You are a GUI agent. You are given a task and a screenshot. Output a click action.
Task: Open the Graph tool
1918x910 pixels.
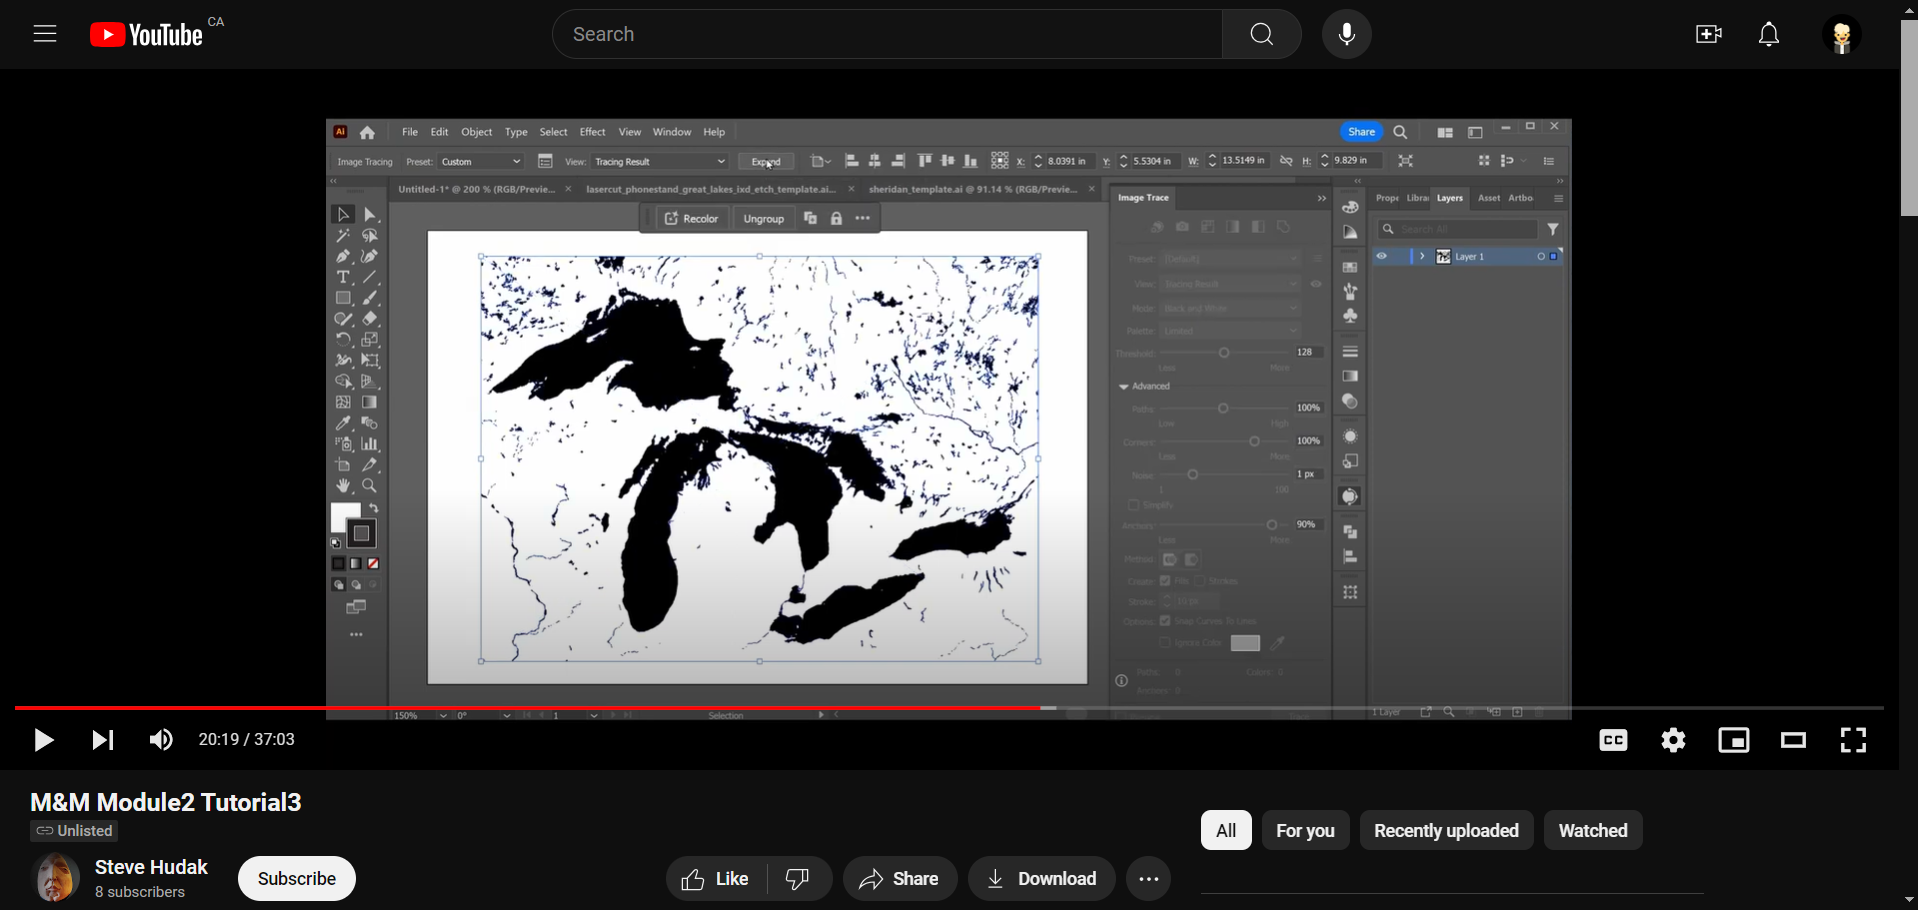pos(369,443)
